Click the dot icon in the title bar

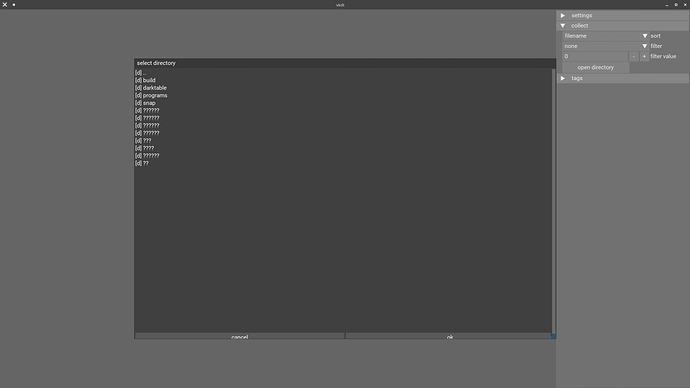click(x=14, y=5)
